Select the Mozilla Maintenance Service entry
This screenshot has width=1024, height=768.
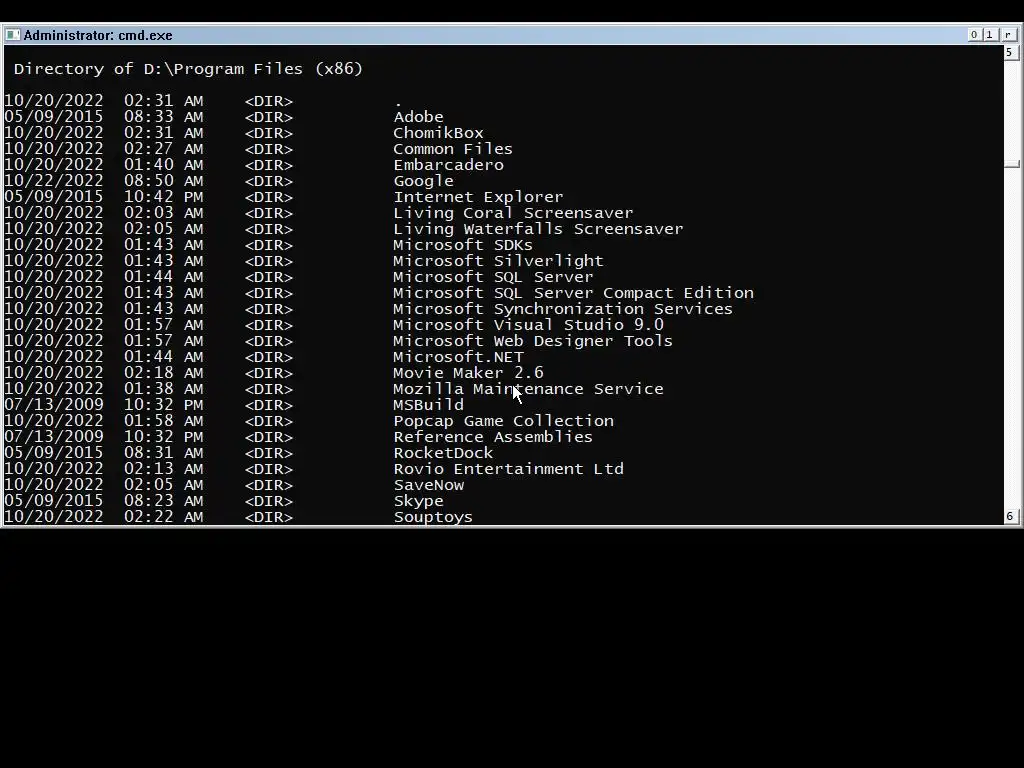point(528,389)
